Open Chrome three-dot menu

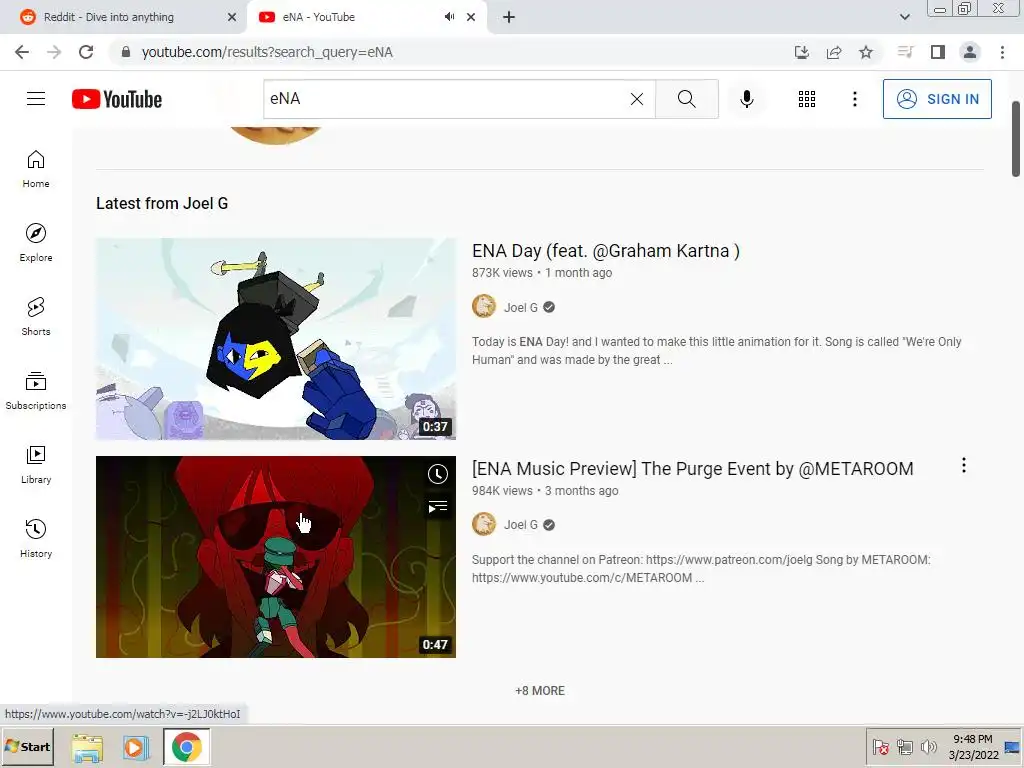point(1002,52)
